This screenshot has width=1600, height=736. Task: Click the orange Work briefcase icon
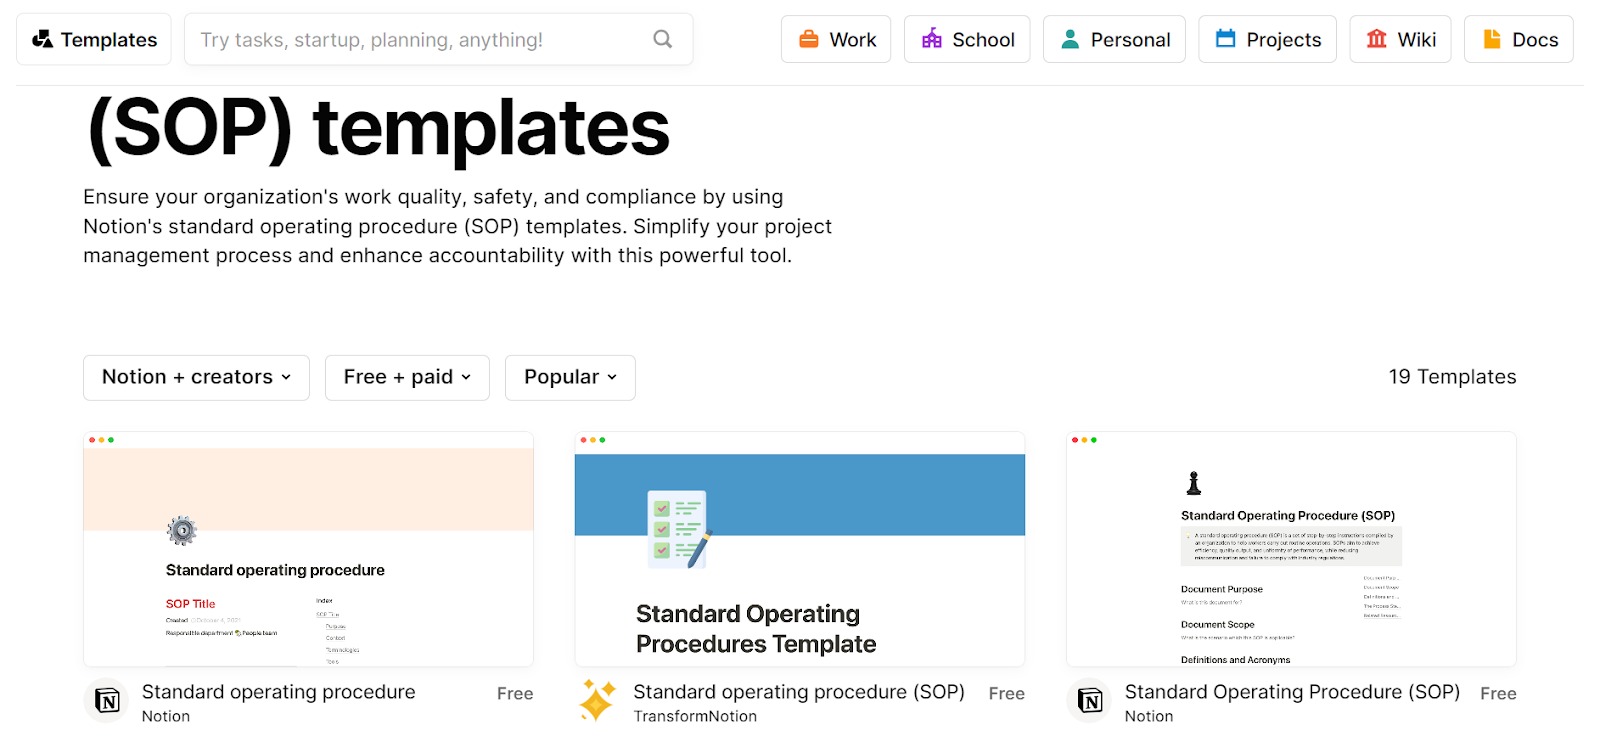(808, 39)
